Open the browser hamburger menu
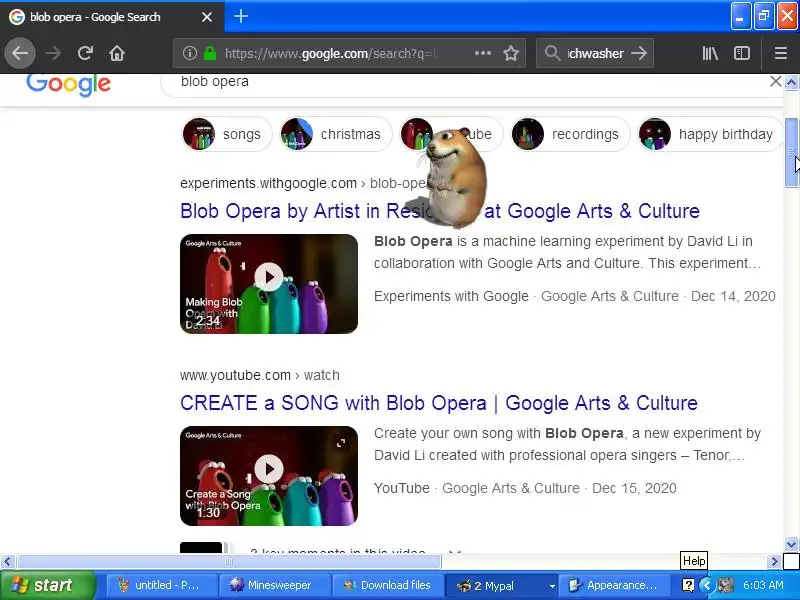The image size is (800, 600). click(781, 53)
